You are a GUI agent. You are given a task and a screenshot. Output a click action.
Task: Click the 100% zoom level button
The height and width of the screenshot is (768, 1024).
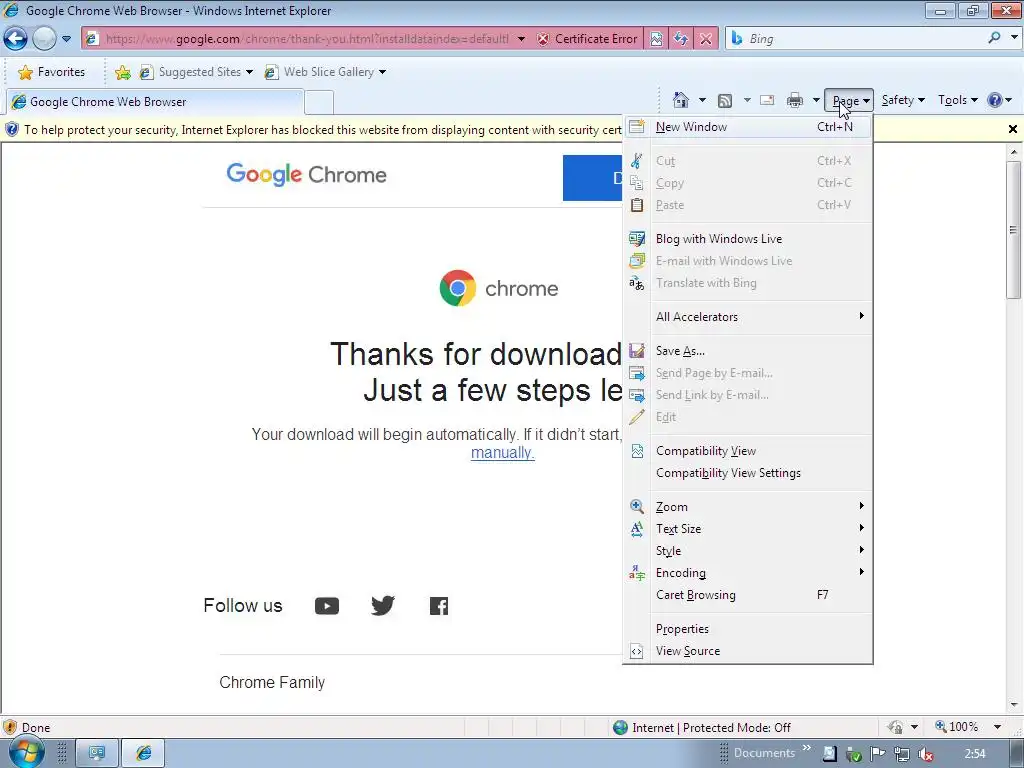957,727
